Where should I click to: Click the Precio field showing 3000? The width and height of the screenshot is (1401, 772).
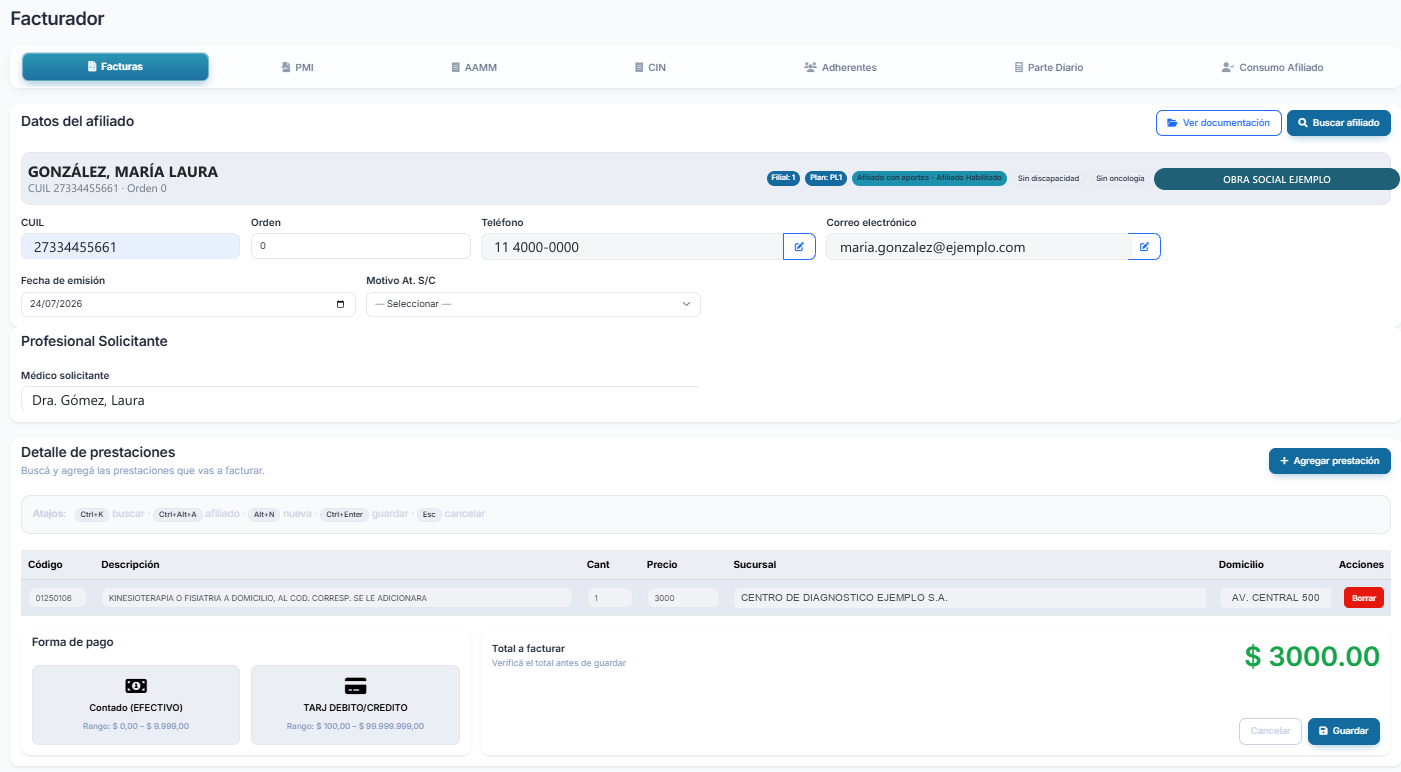(x=683, y=598)
